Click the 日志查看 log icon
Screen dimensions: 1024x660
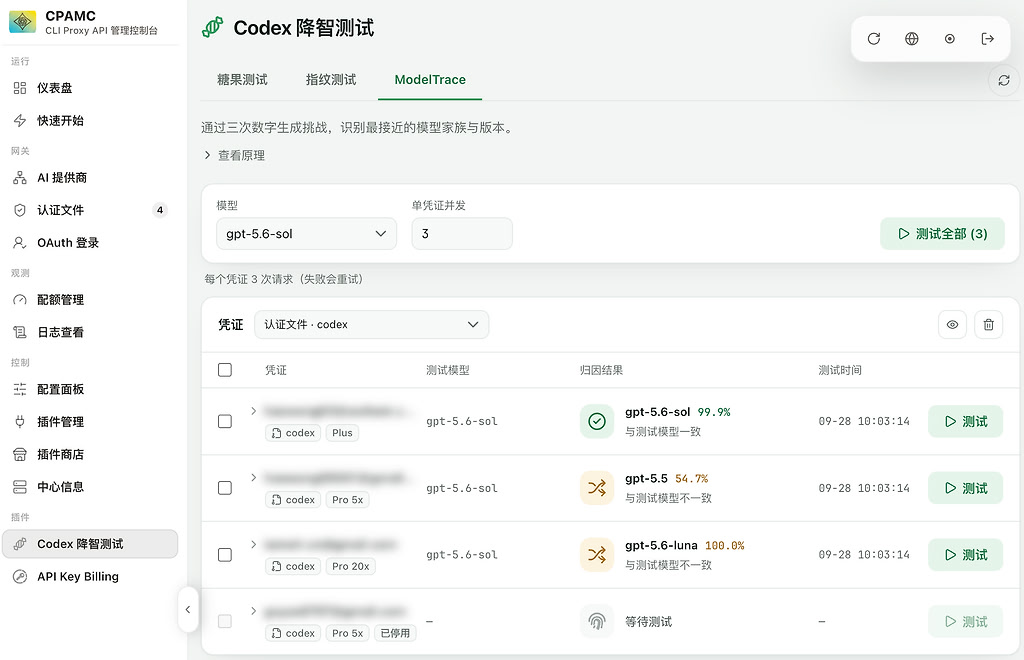coord(20,332)
